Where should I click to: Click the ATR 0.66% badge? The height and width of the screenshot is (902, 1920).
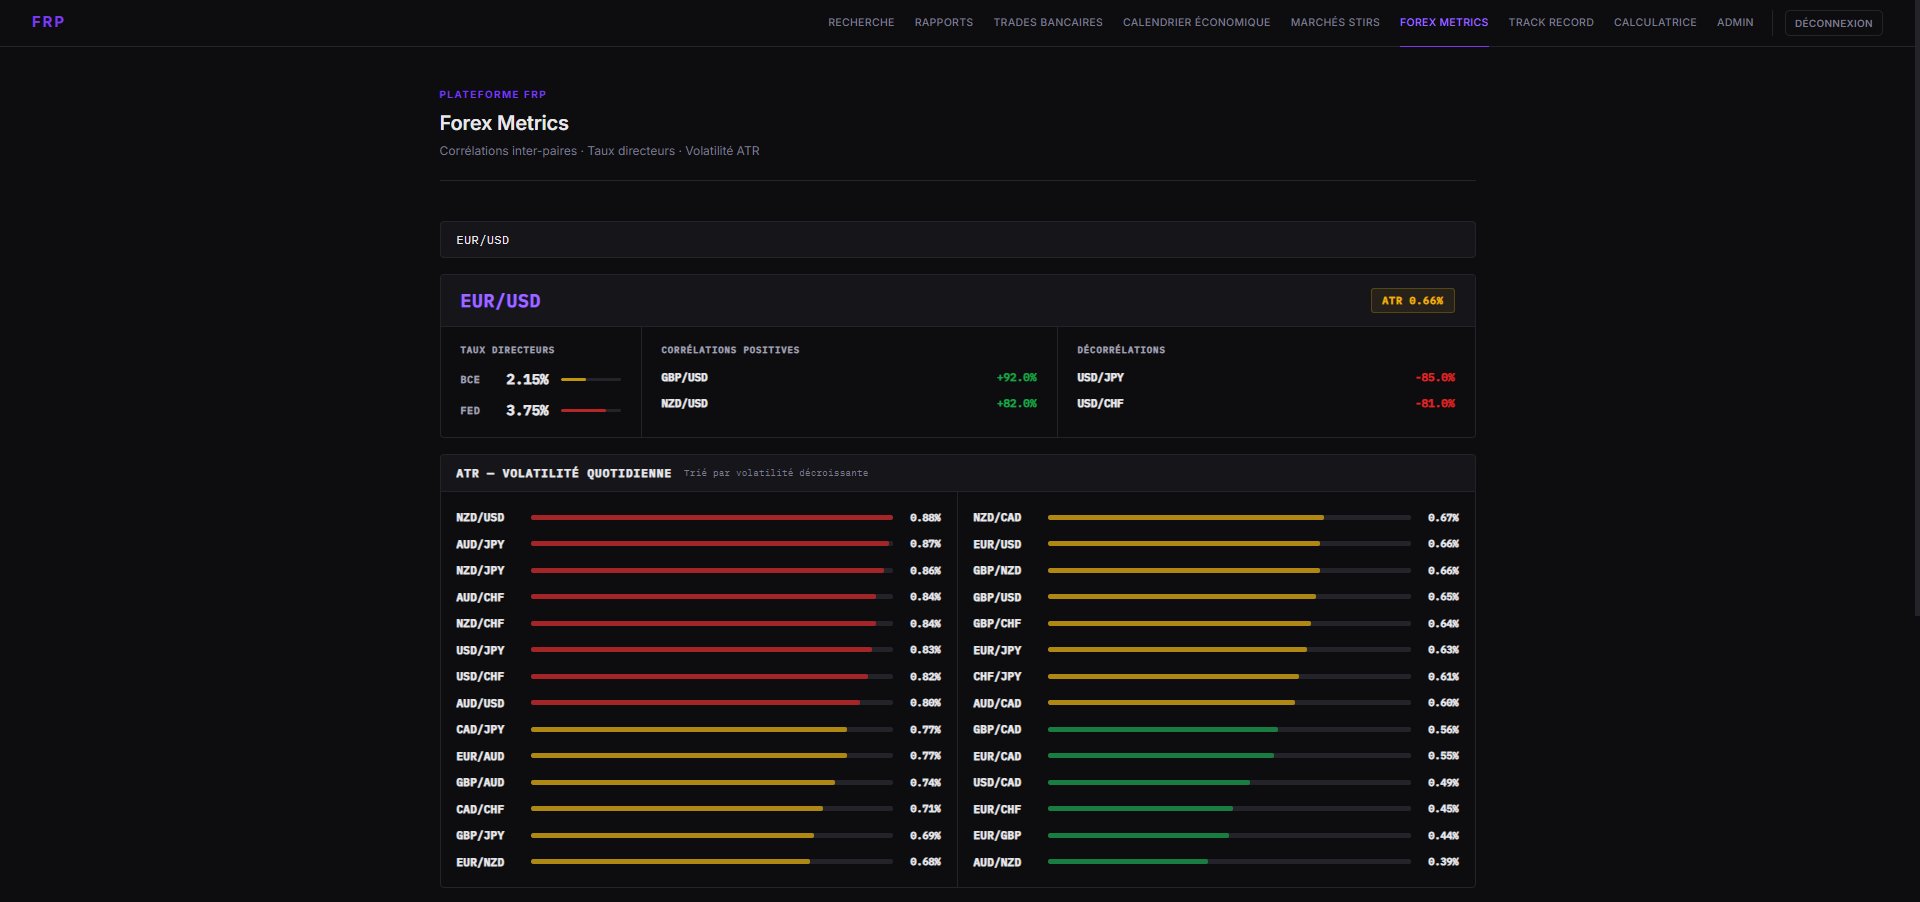pos(1411,301)
